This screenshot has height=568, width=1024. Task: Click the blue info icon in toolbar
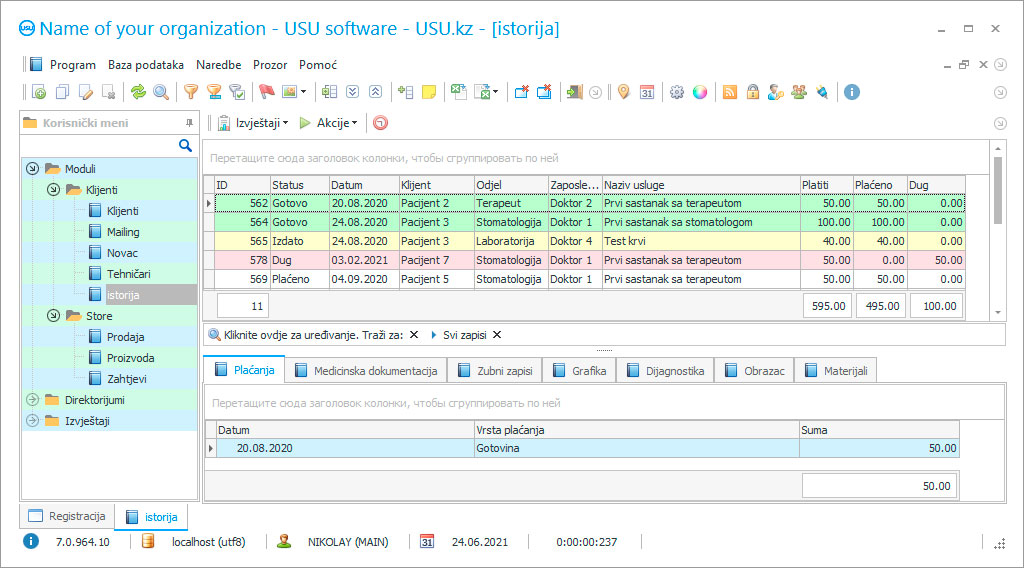click(852, 92)
